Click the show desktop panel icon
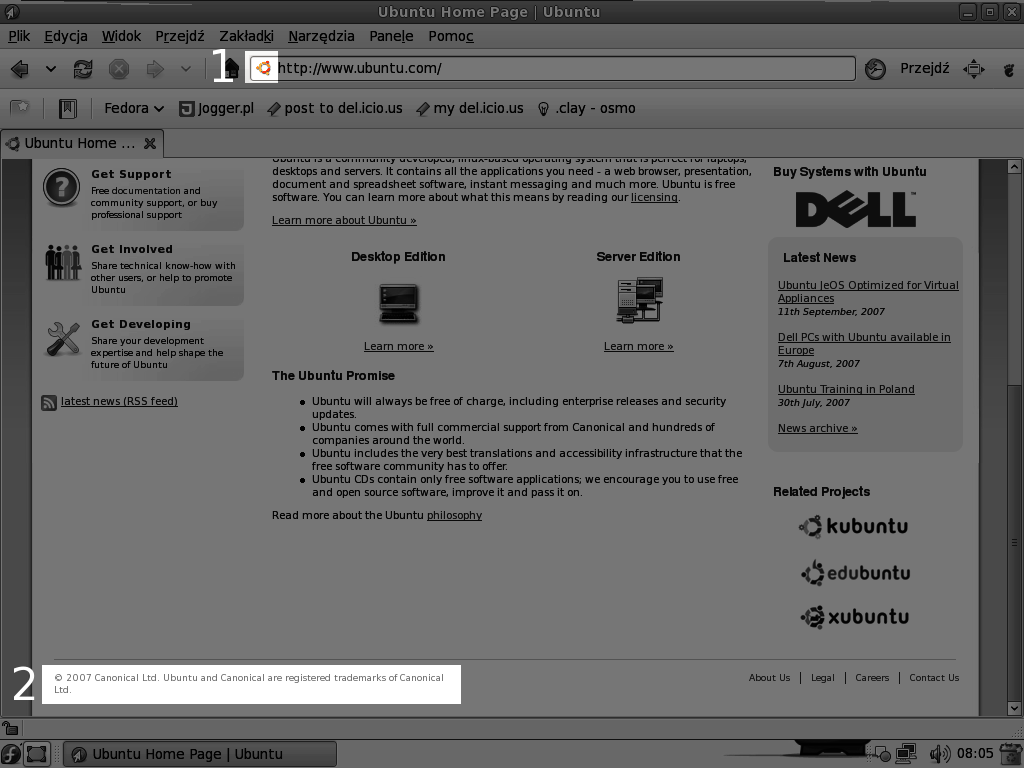The height and width of the screenshot is (768, 1024). tap(37, 754)
